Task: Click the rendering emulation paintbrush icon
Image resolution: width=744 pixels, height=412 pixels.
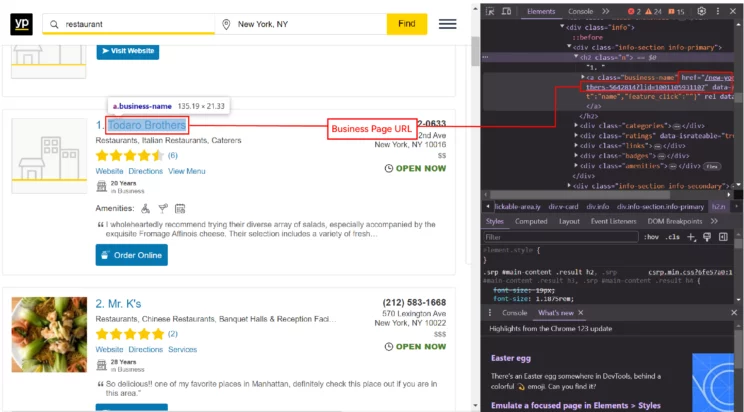Action: [707, 237]
